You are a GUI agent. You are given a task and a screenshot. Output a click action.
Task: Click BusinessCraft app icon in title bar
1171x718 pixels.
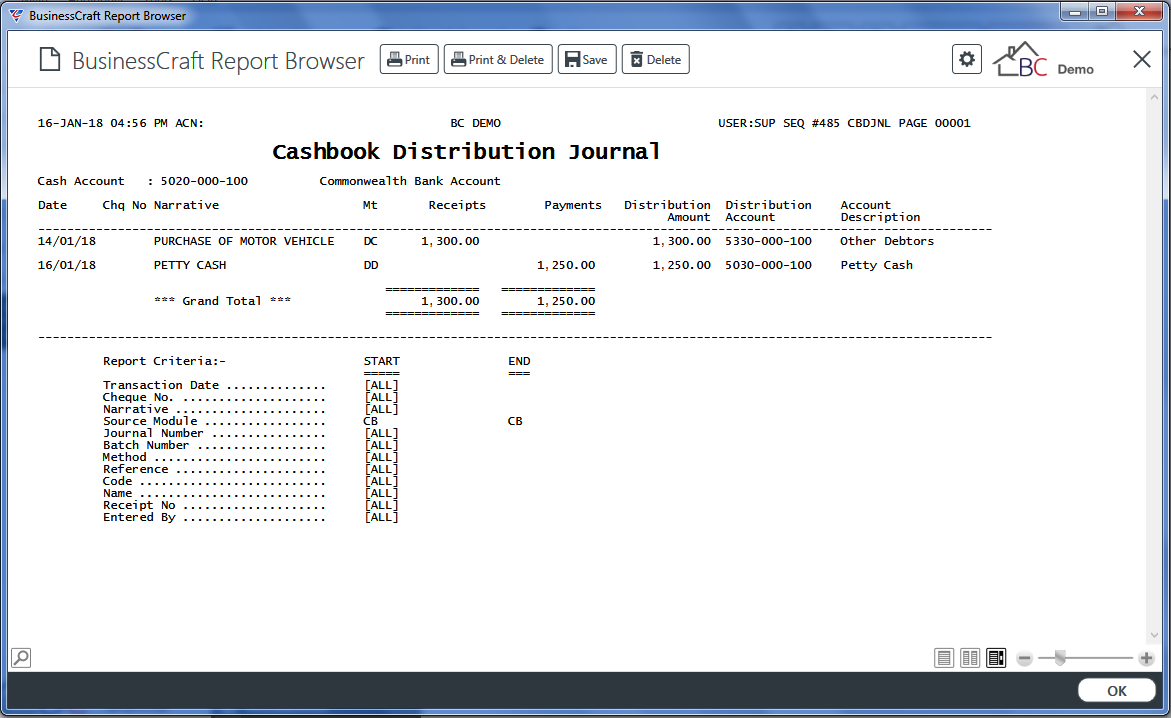coord(16,16)
